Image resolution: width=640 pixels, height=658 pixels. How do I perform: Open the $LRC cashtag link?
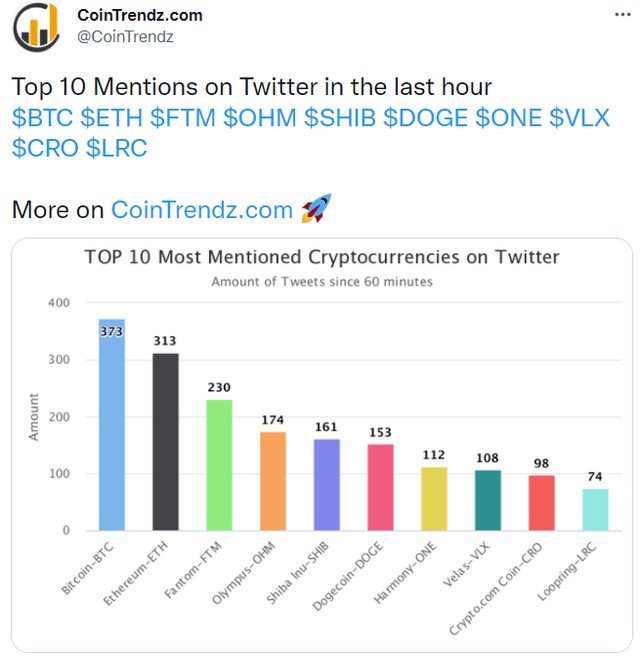click(x=116, y=149)
